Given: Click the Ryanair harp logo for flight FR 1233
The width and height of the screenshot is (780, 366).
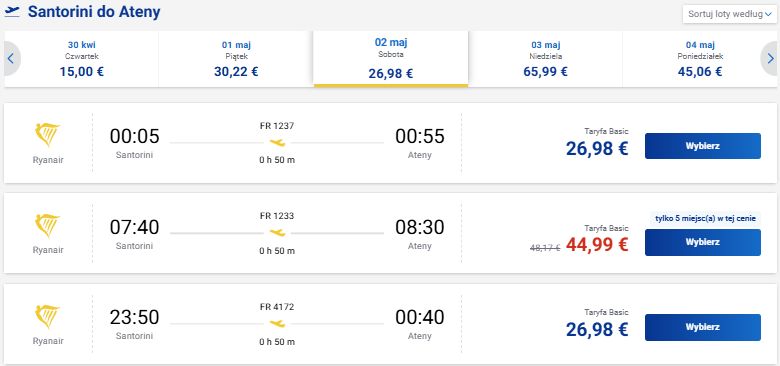Looking at the screenshot, I should 48,226.
